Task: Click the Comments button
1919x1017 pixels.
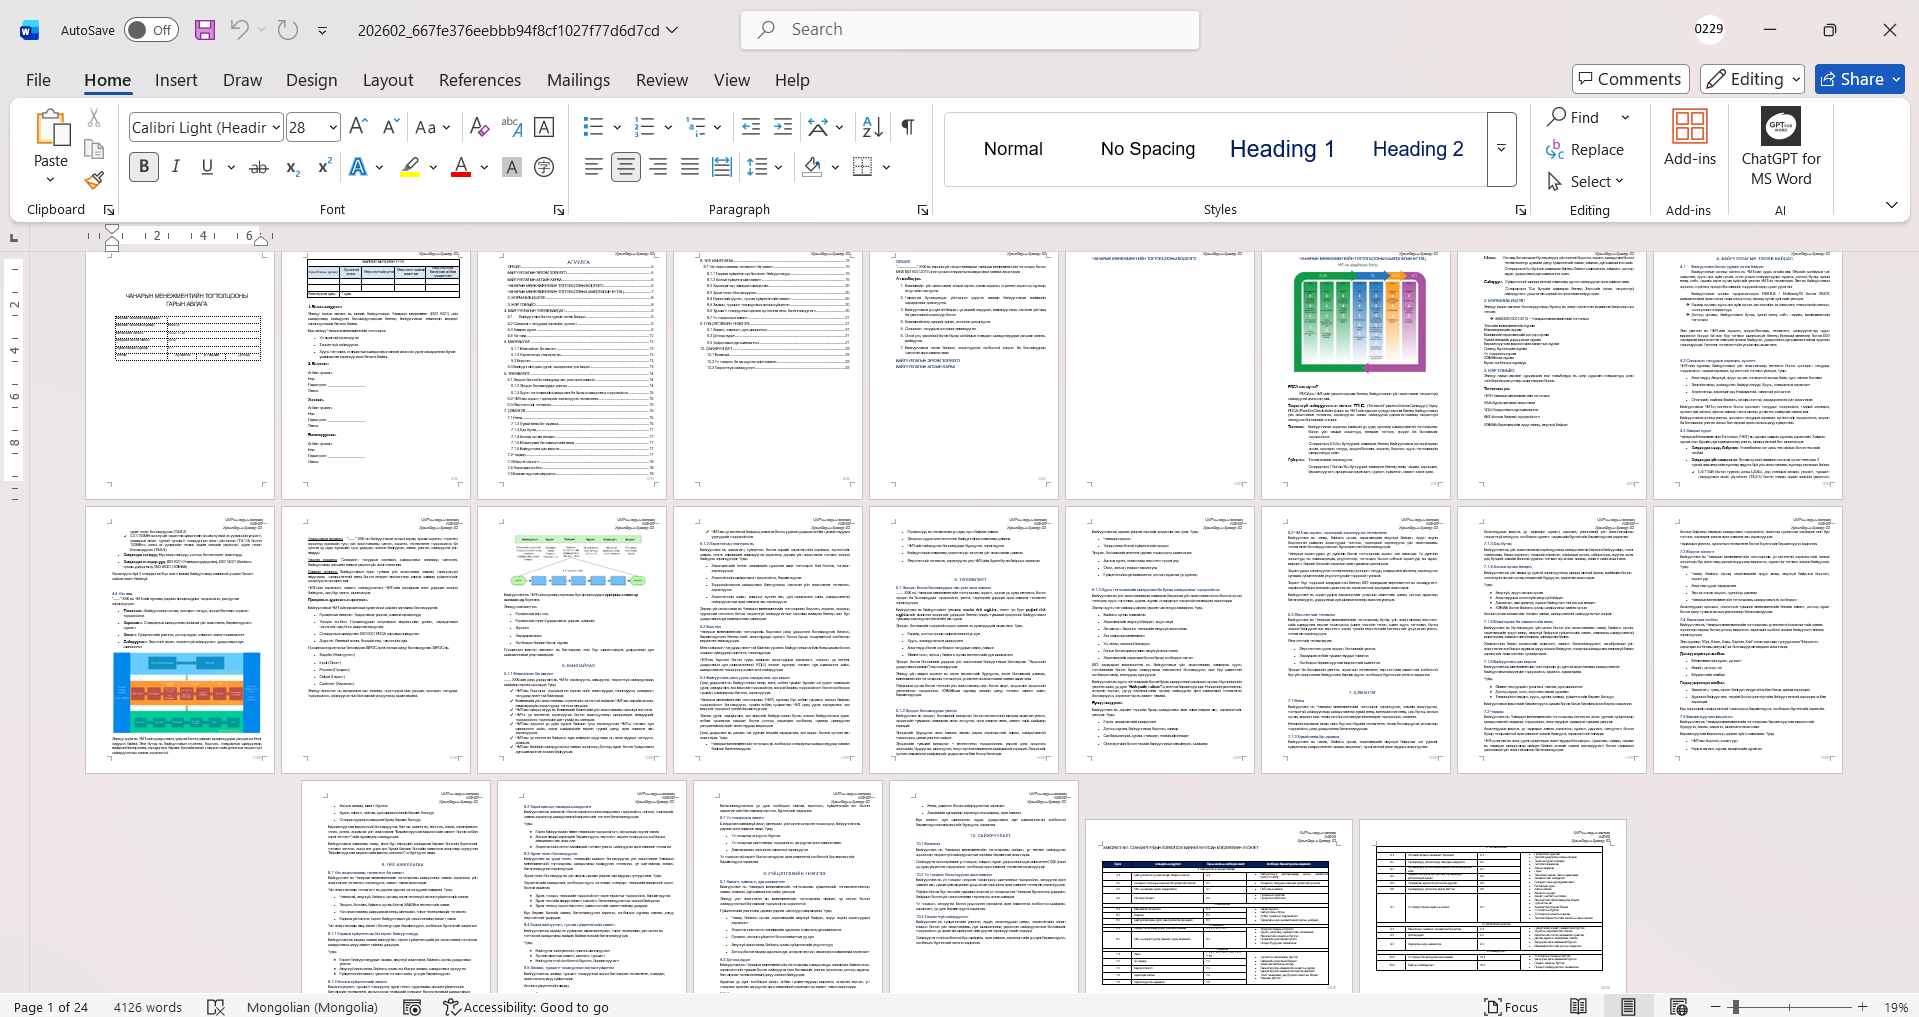Action: pyautogui.click(x=1630, y=79)
